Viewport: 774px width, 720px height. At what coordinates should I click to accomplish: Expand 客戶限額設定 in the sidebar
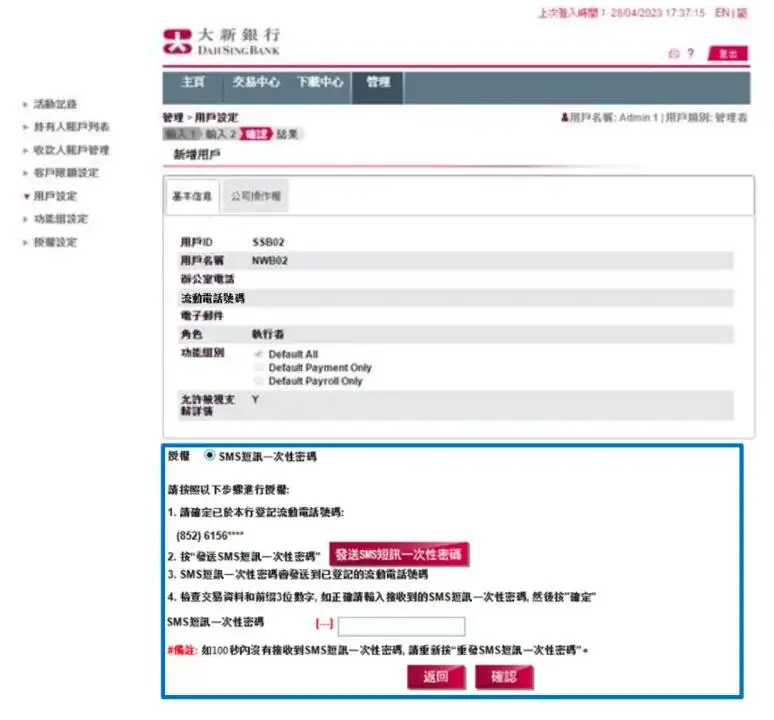(x=66, y=173)
